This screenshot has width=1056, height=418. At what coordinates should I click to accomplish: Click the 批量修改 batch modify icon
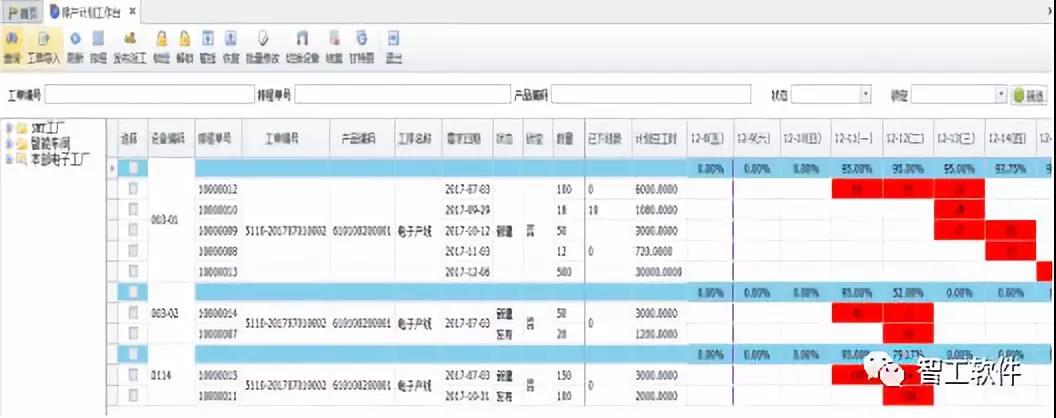tap(262, 45)
